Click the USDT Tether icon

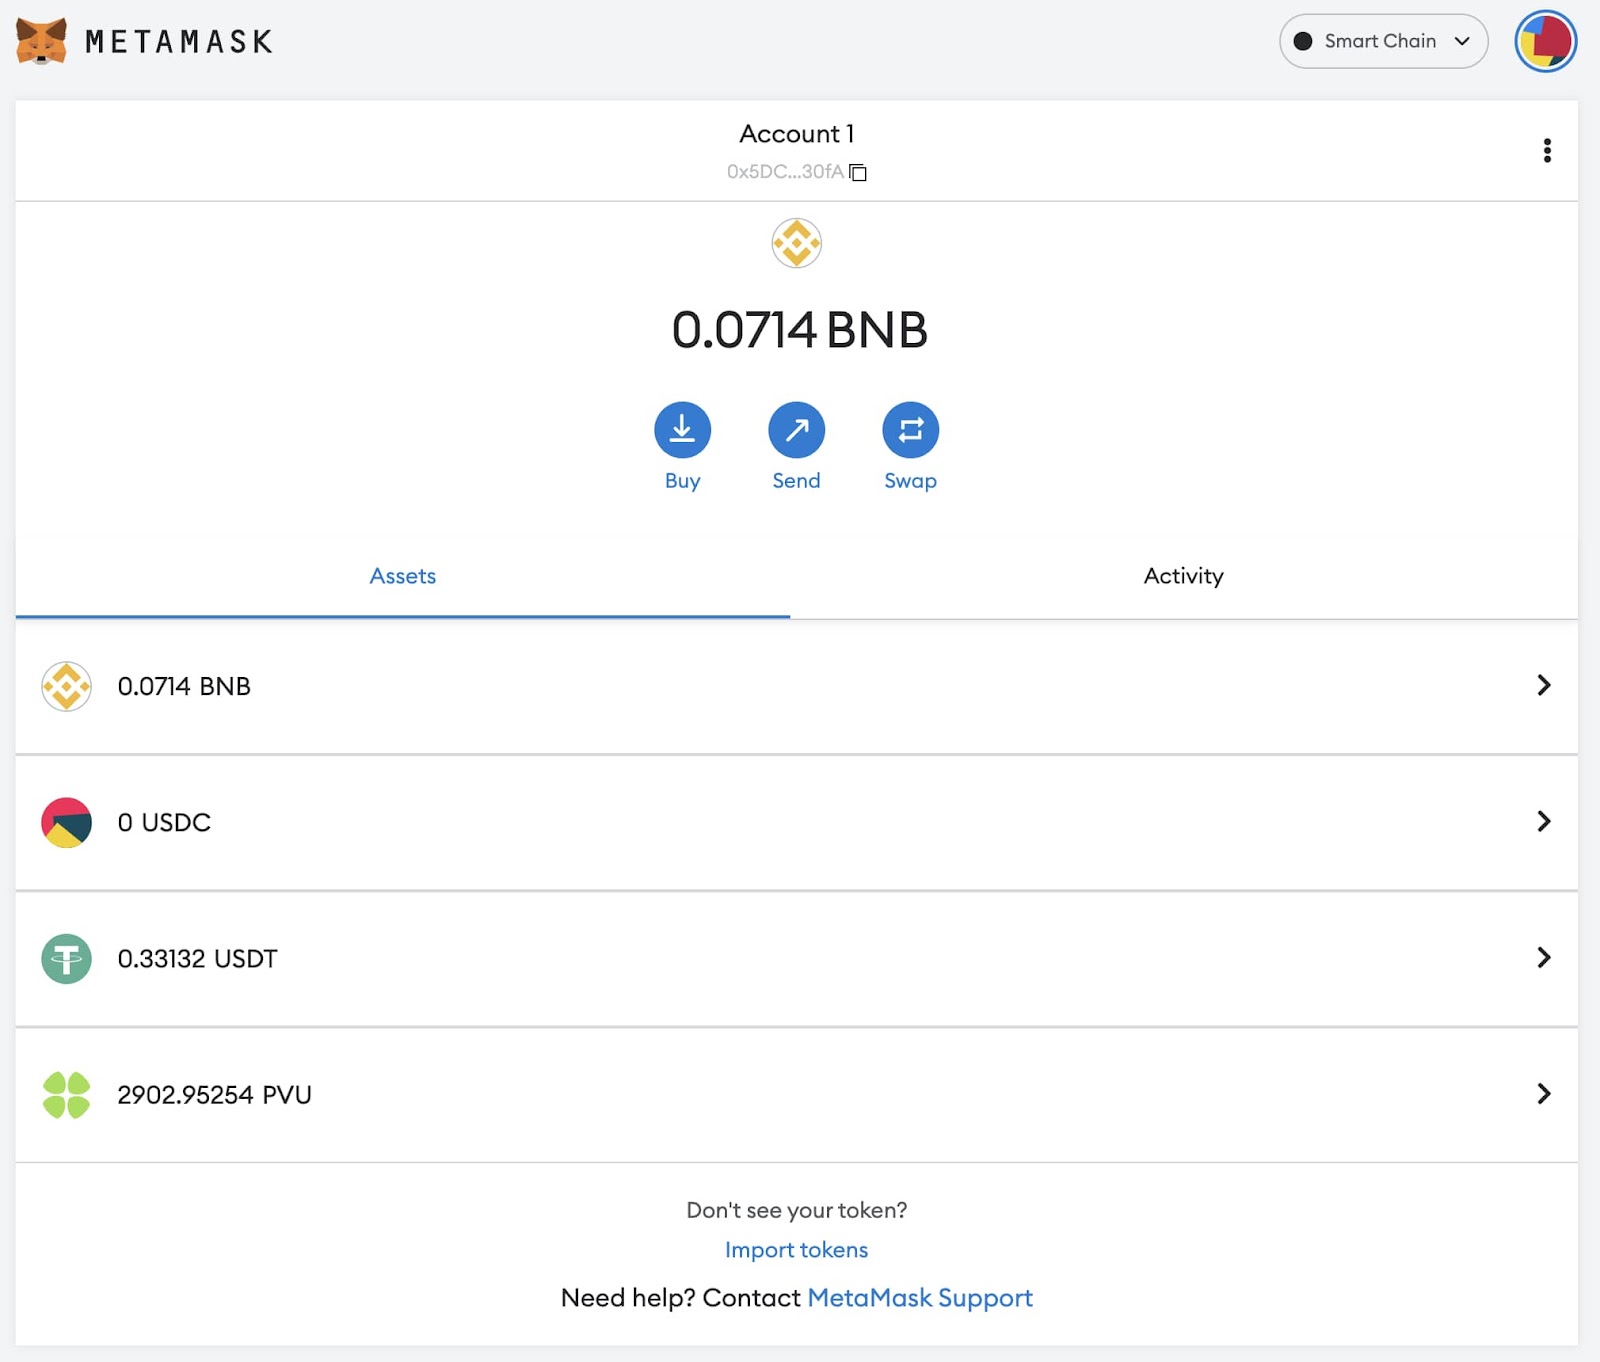(66, 958)
